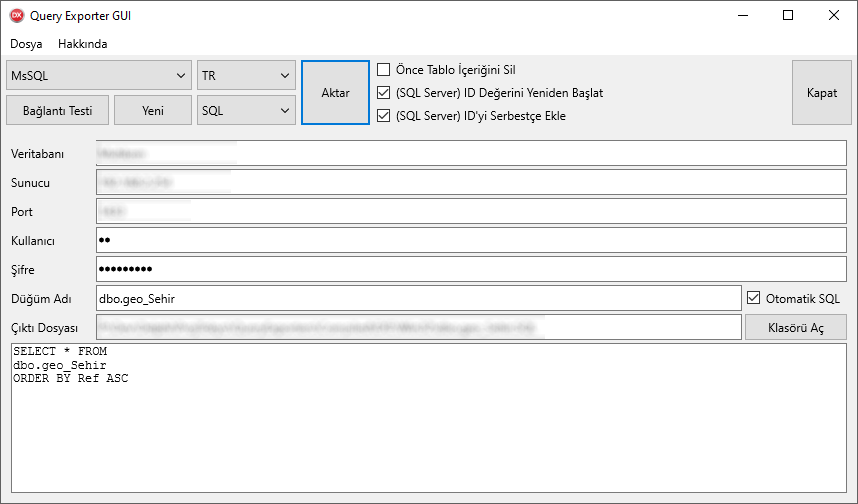858x504 pixels.
Task: Click the Bağlantı Testi button
Action: (57, 111)
